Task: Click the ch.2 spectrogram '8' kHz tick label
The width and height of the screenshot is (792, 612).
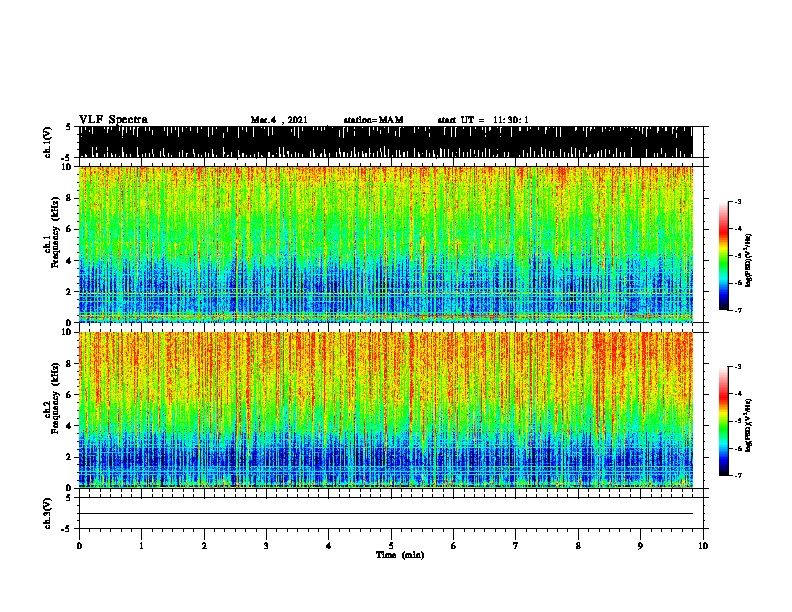Action: tap(69, 364)
